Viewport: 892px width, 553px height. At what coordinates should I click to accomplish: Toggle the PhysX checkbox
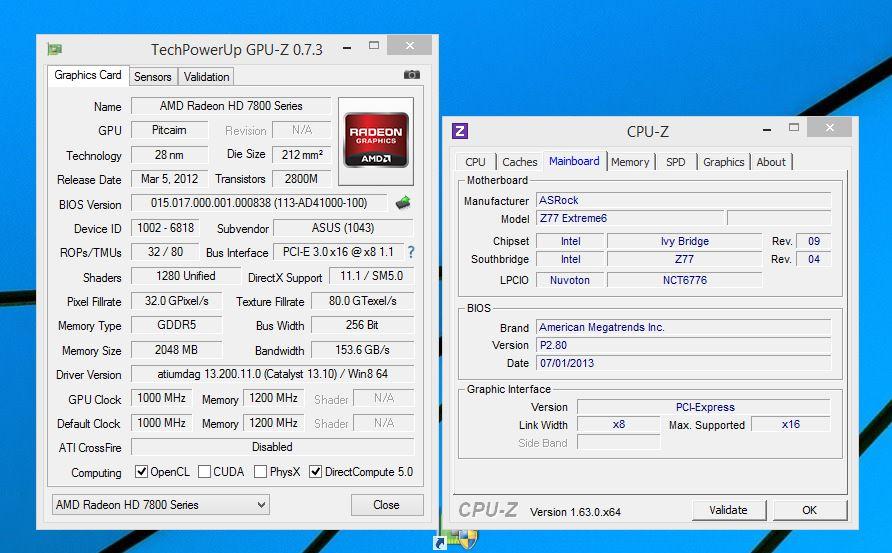(x=260, y=472)
